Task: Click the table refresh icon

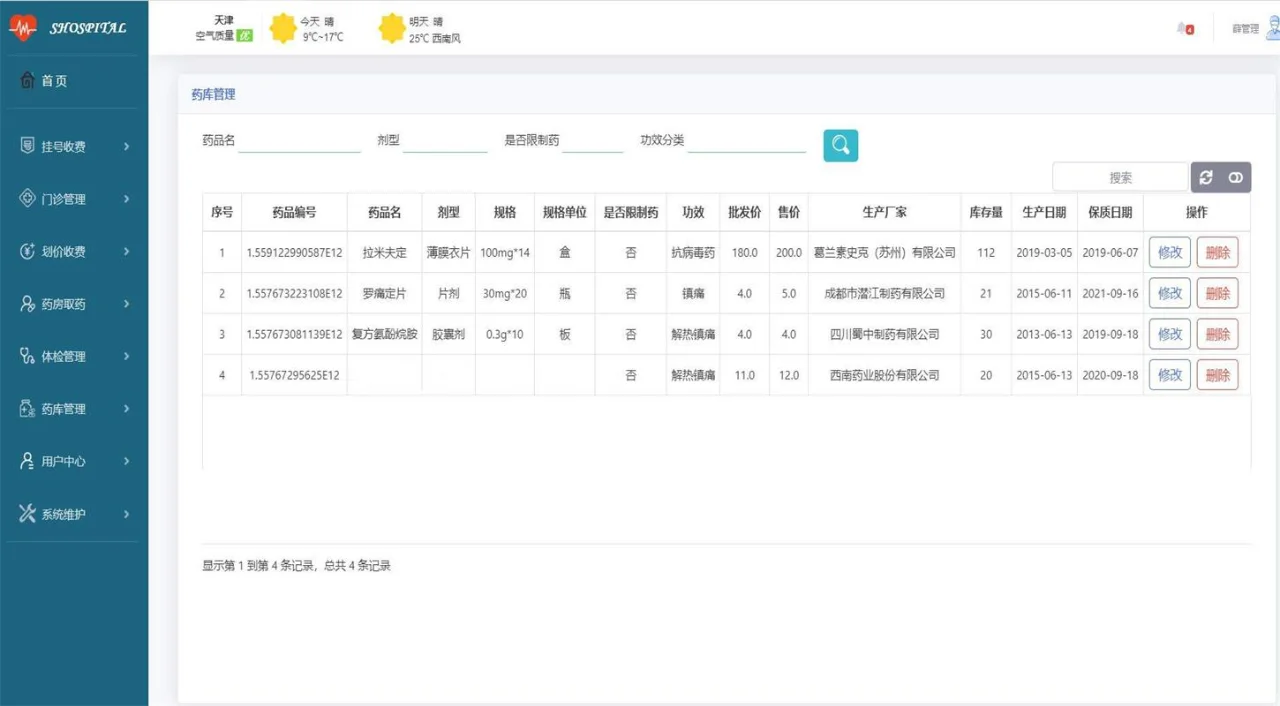Action: coord(1206,177)
